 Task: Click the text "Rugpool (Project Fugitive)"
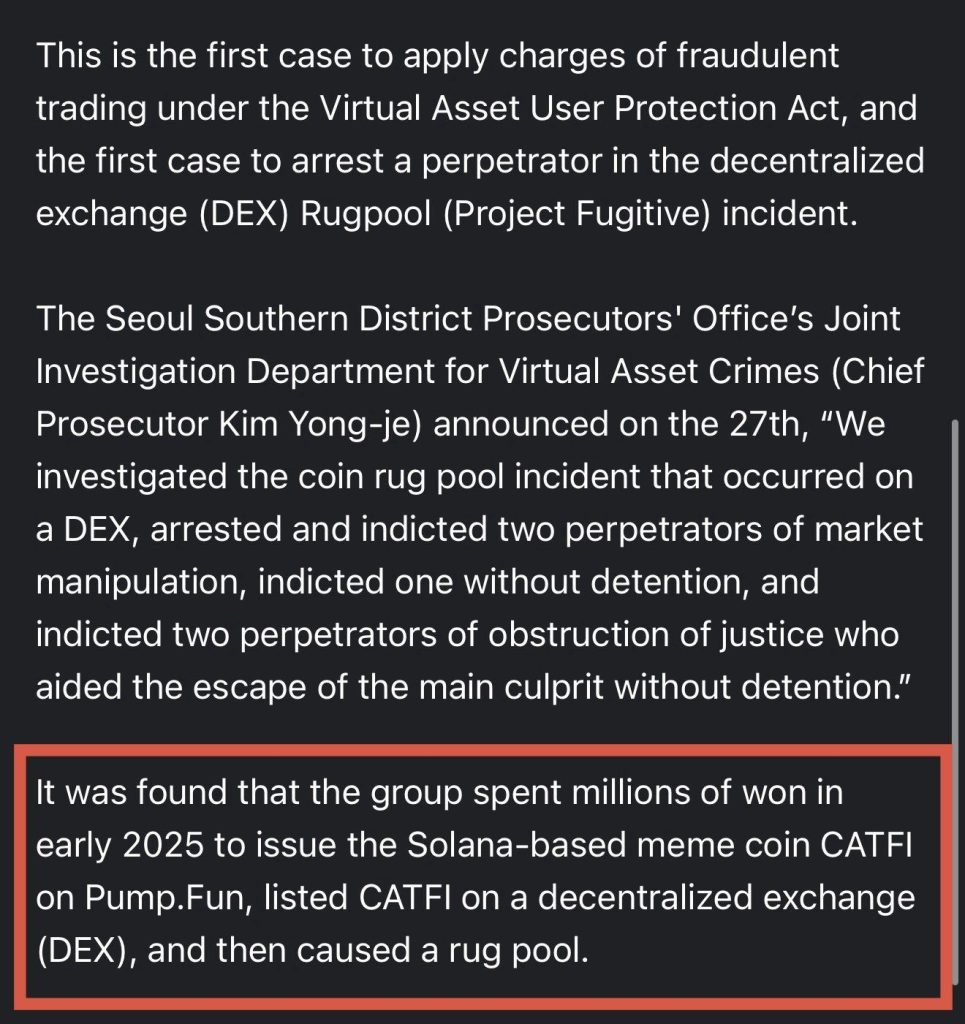[x=505, y=214]
